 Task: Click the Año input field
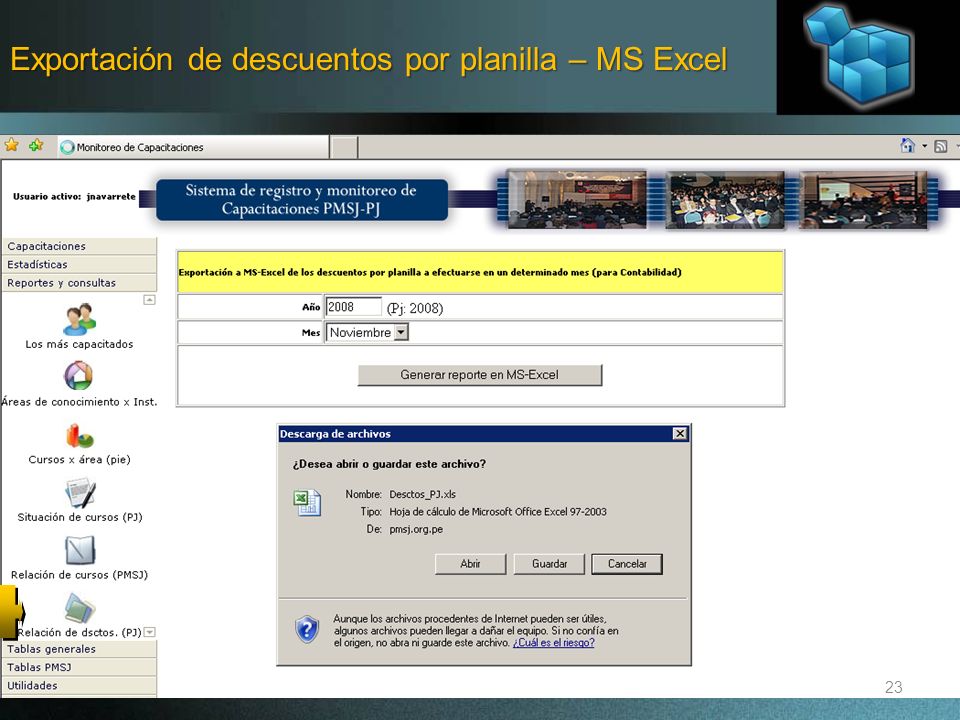[353, 307]
